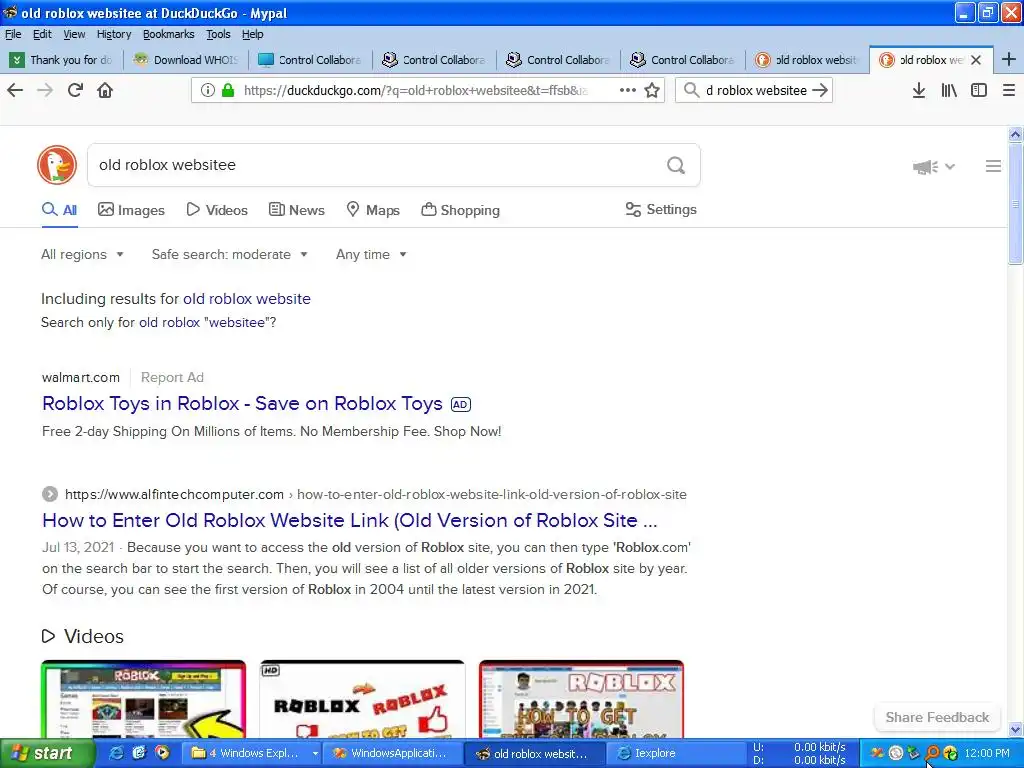1024x768 pixels.
Task: Click the alfintechcomputer site favicon
Action: (x=50, y=494)
